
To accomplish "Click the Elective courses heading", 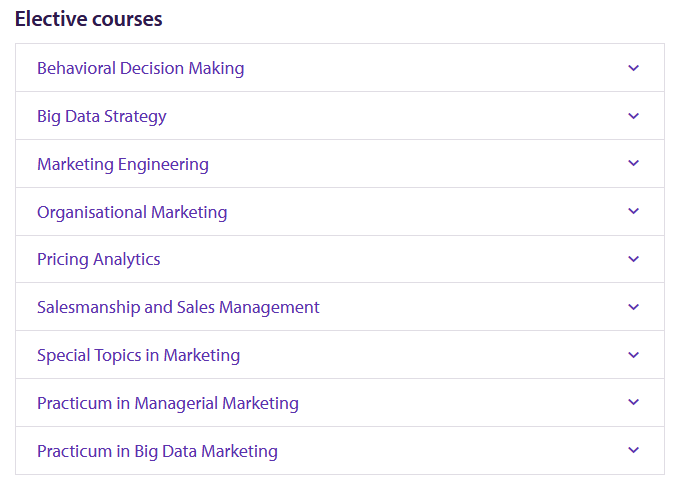I will (x=89, y=19).
